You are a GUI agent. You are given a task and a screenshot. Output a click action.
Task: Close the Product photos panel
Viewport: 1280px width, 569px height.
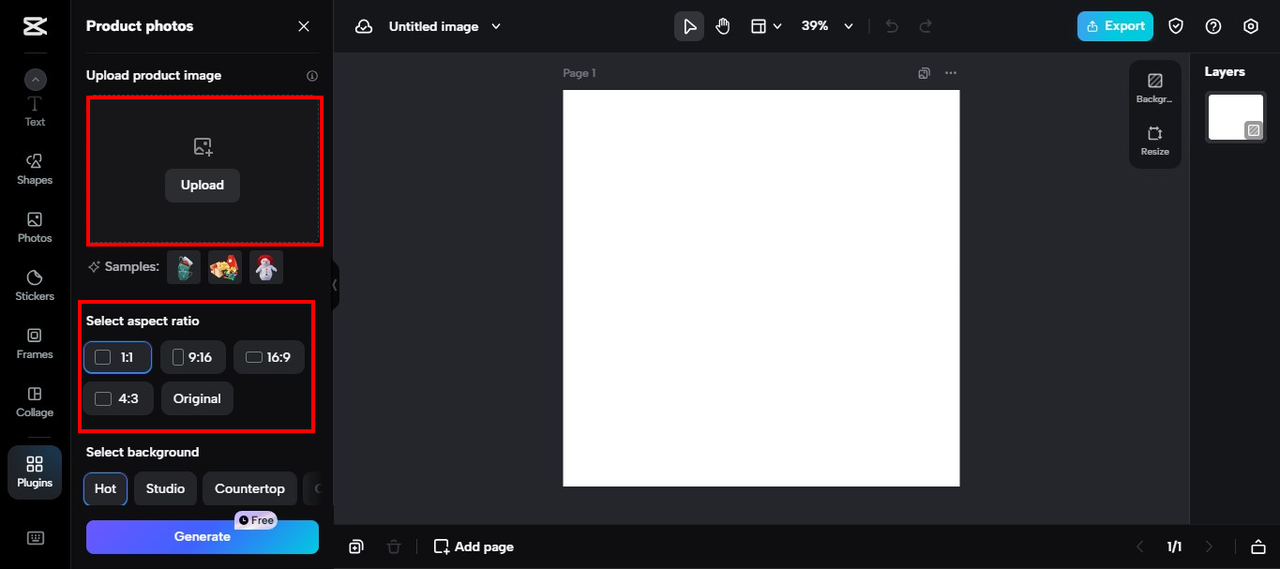click(304, 27)
